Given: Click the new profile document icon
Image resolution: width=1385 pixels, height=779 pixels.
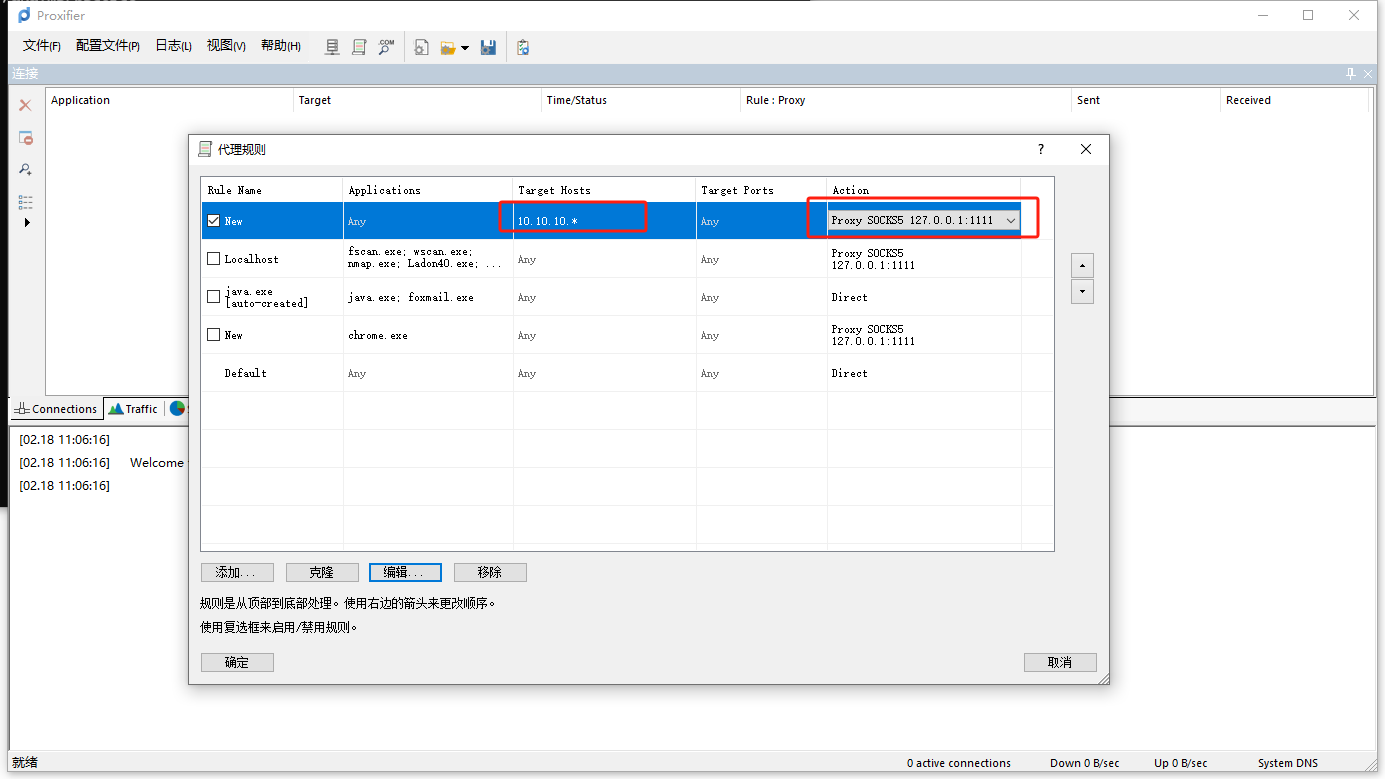Looking at the screenshot, I should coord(422,47).
